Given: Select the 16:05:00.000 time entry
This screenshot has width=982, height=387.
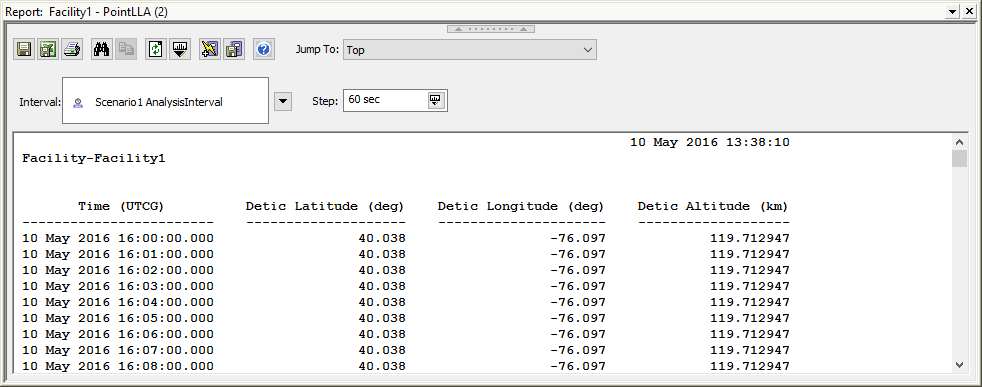Looking at the screenshot, I should point(118,318).
